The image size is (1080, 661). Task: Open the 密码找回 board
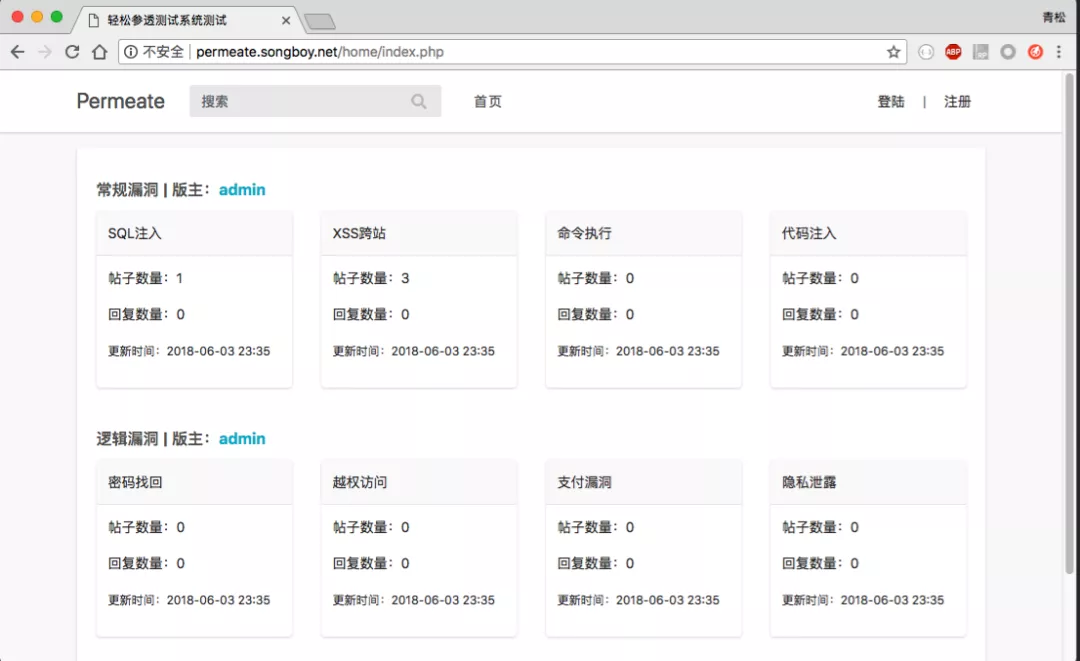tap(135, 482)
